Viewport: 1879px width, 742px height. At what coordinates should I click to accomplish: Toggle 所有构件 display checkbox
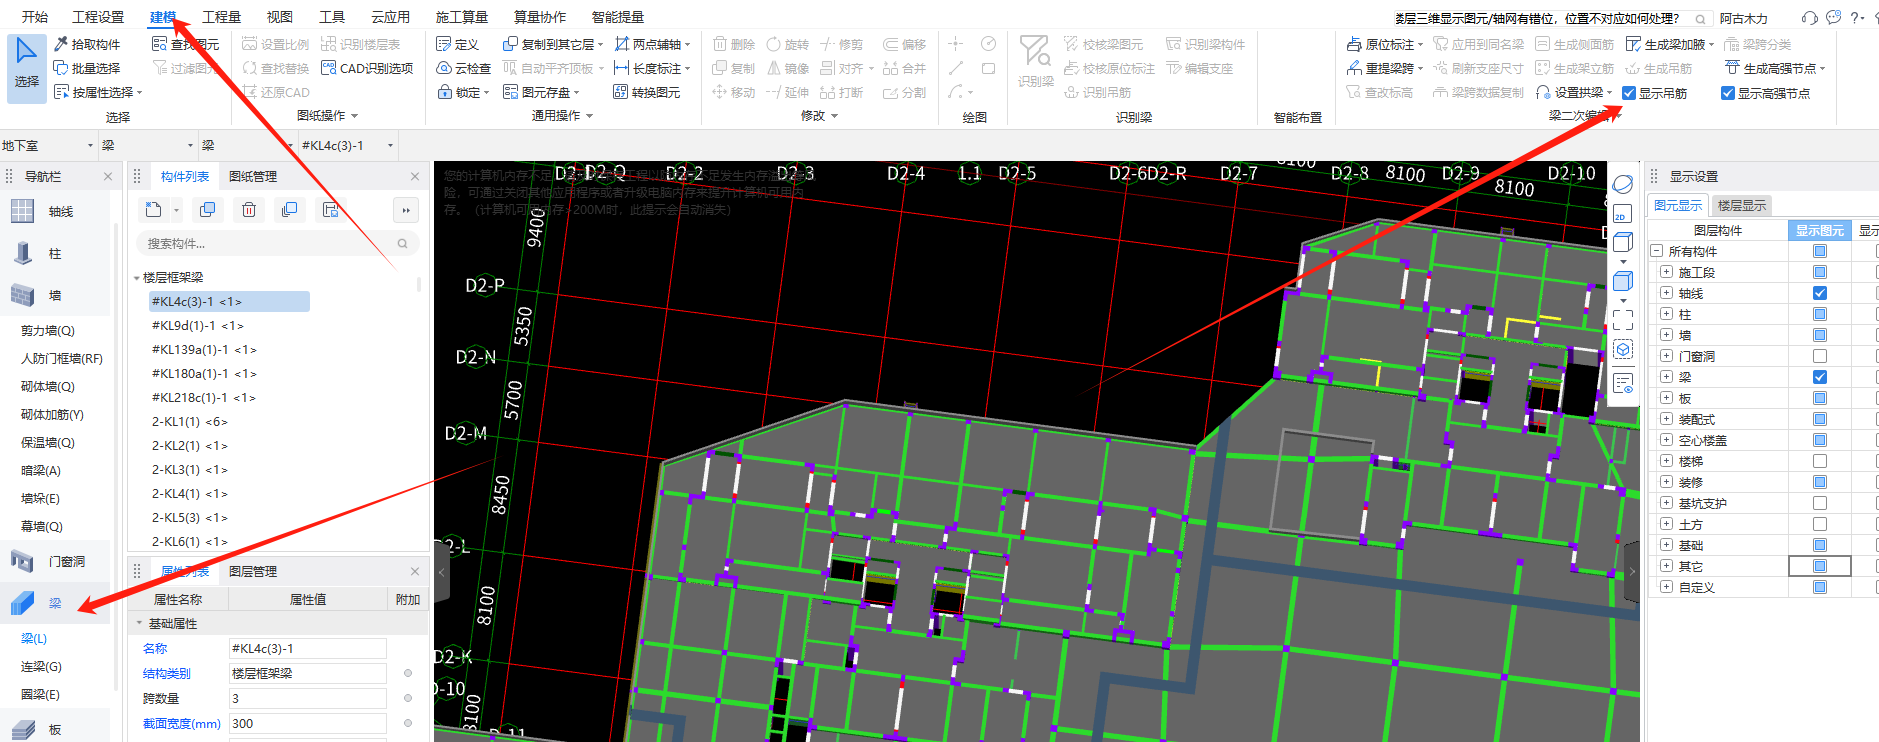click(x=1820, y=251)
